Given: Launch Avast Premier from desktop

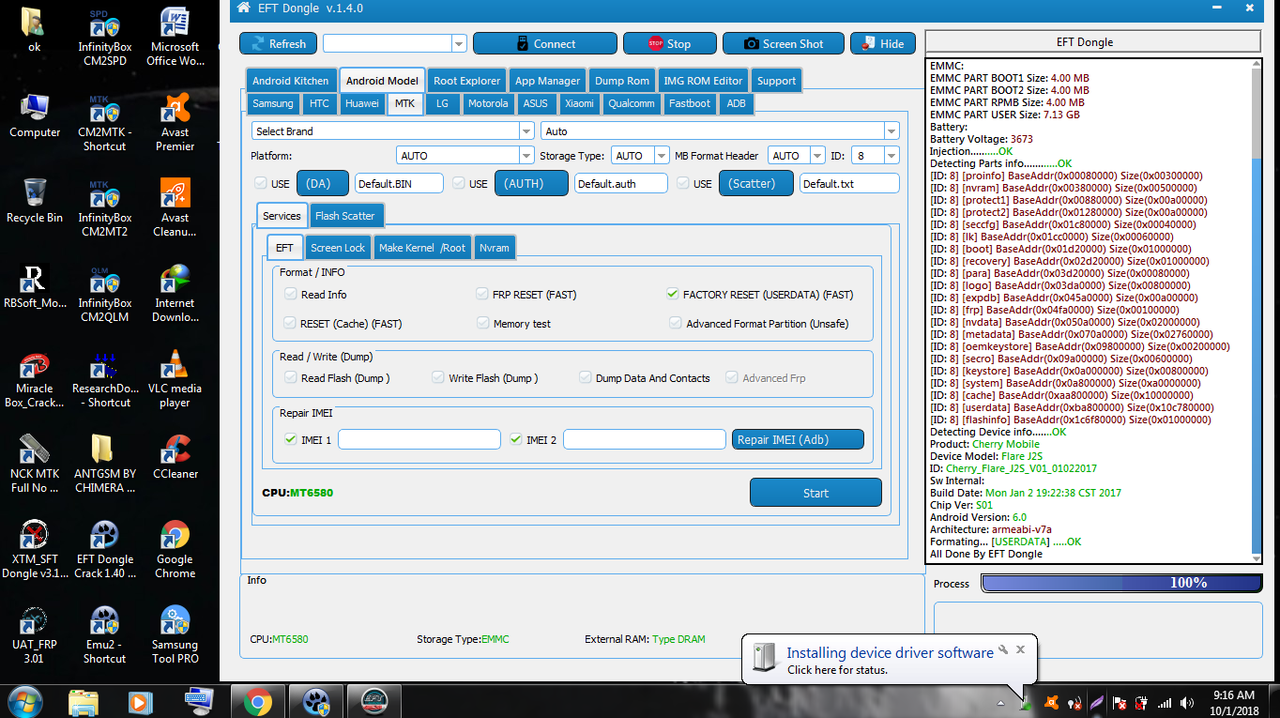Looking at the screenshot, I should point(175,123).
